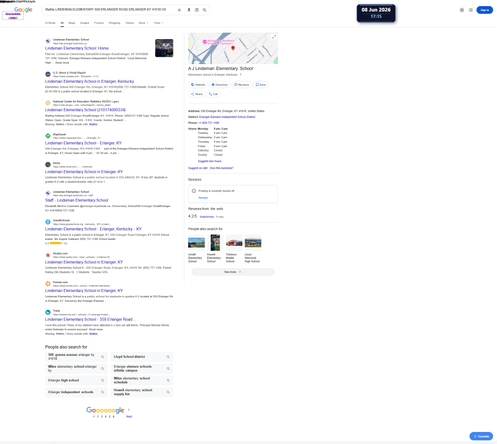Submit query with magnifier icon in search bar
The height and width of the screenshot is (444, 500).
pyautogui.click(x=204, y=10)
